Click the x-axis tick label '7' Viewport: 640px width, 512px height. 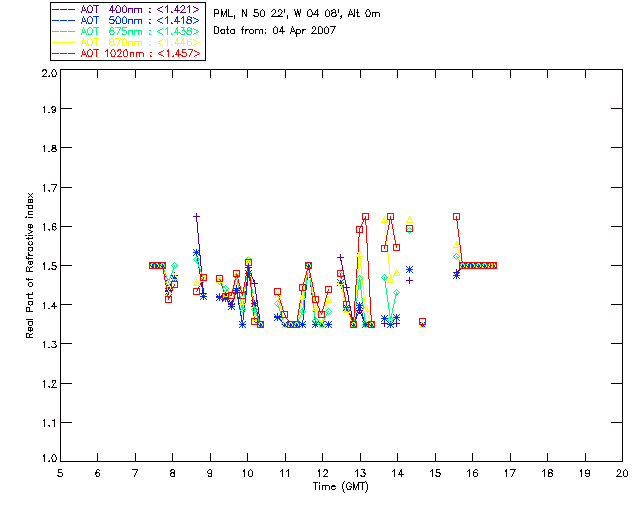pyautogui.click(x=135, y=473)
